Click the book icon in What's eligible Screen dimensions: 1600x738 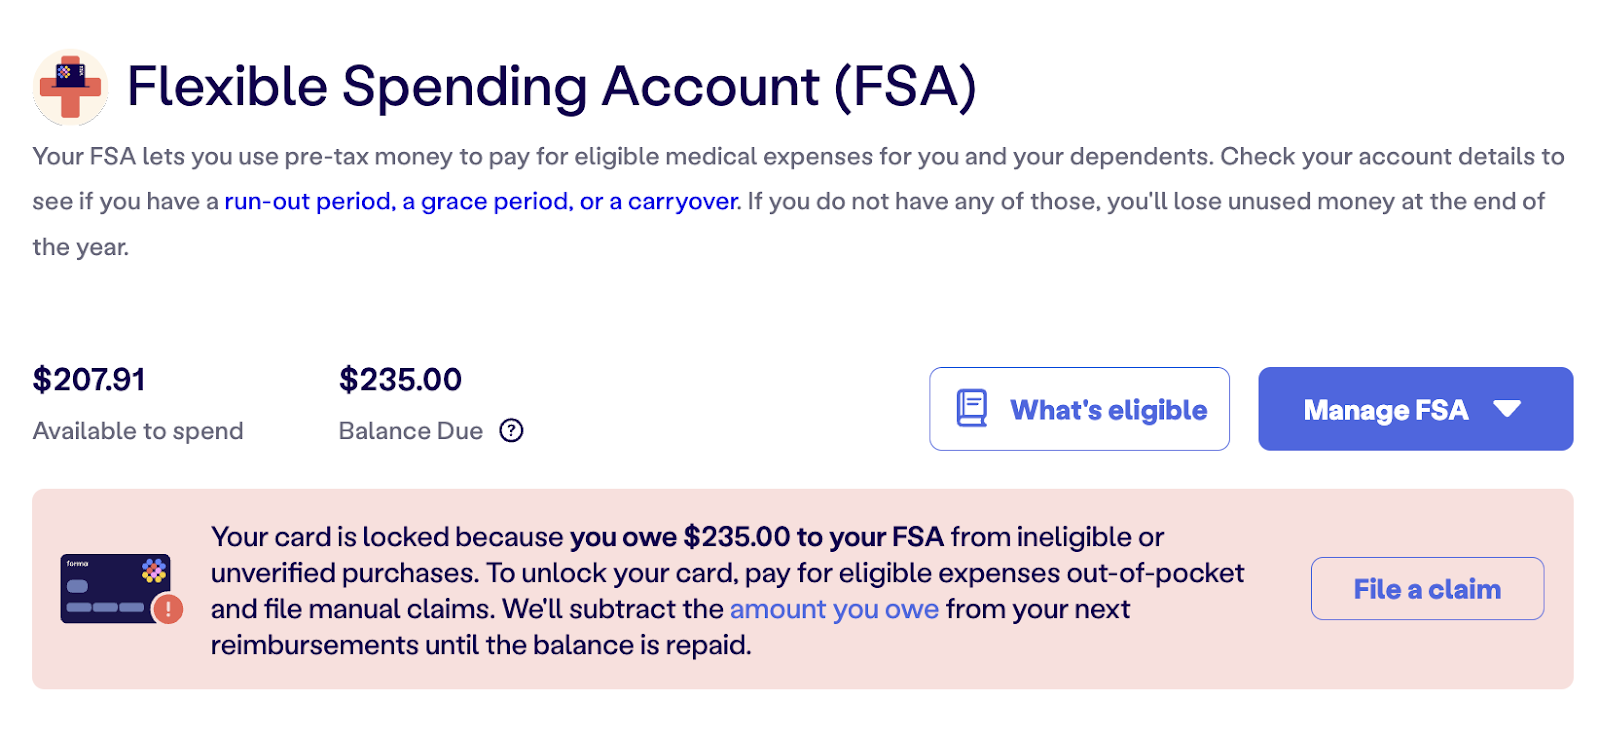pos(971,409)
